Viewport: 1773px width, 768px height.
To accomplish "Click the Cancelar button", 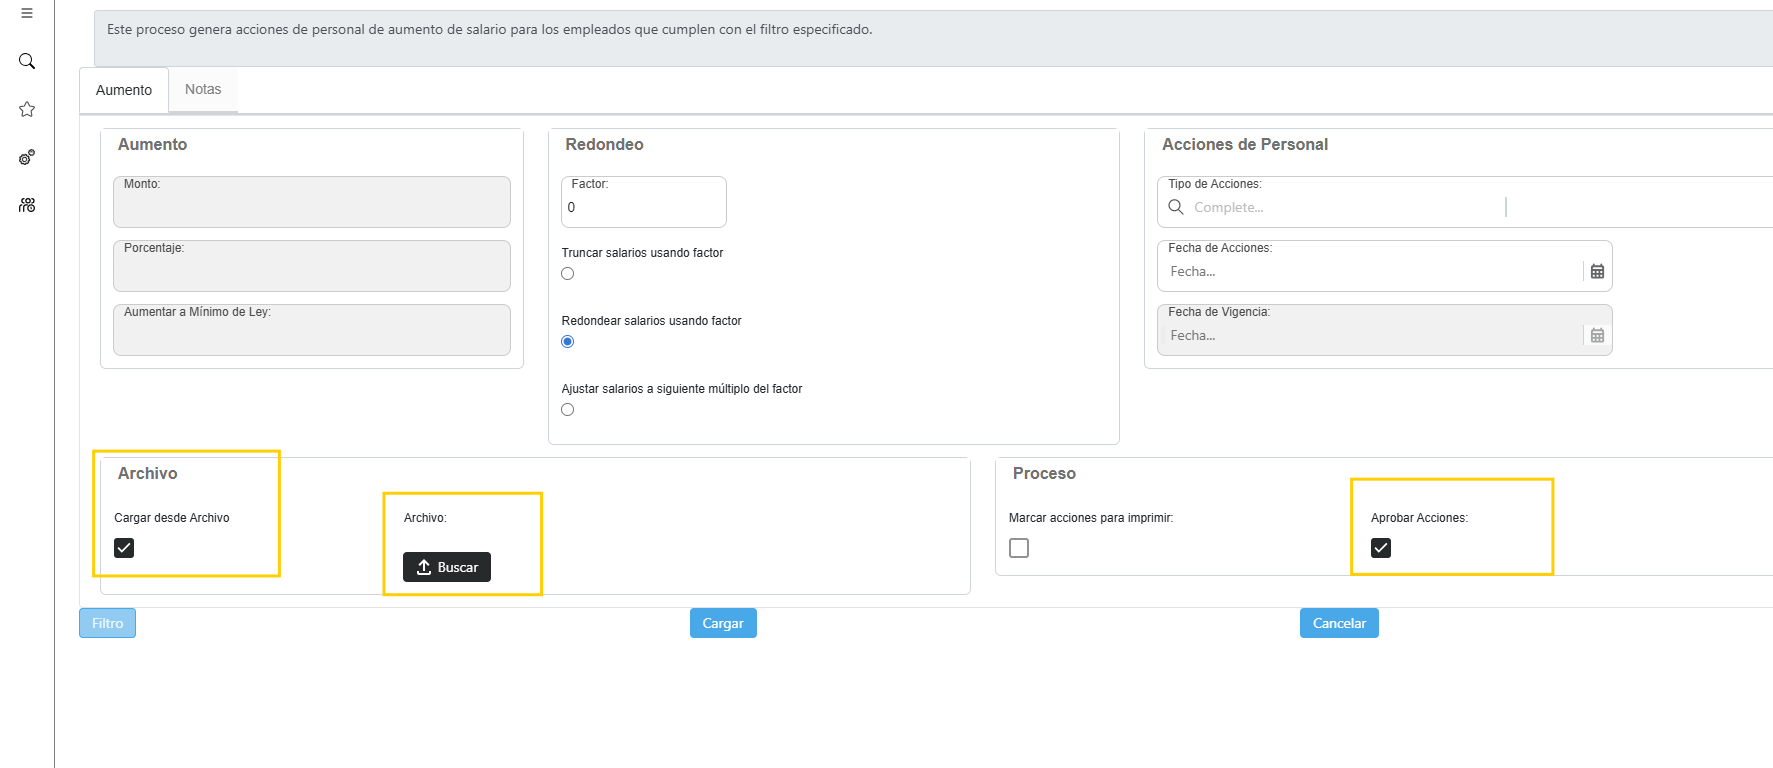I will coord(1339,623).
